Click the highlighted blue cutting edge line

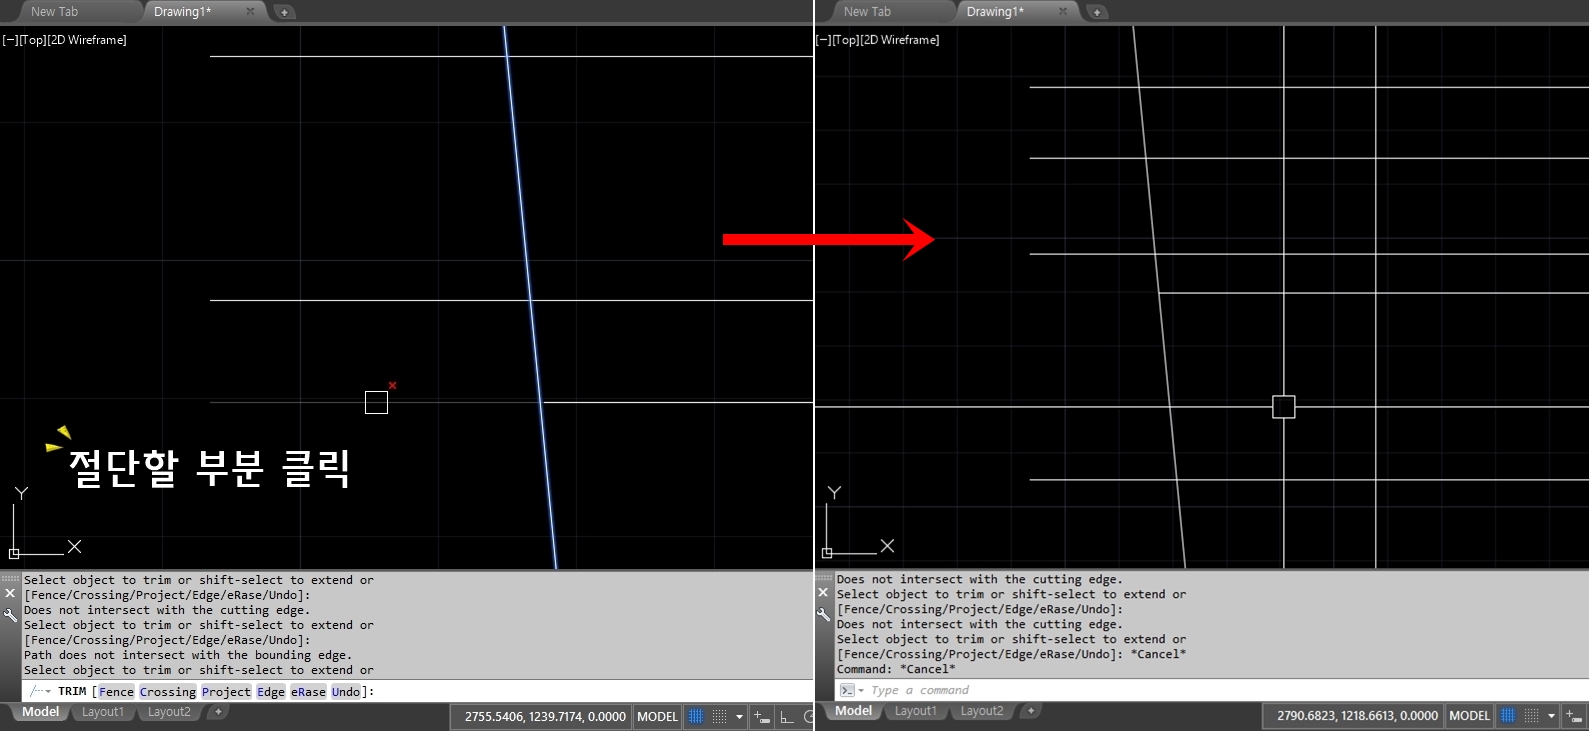tap(530, 298)
